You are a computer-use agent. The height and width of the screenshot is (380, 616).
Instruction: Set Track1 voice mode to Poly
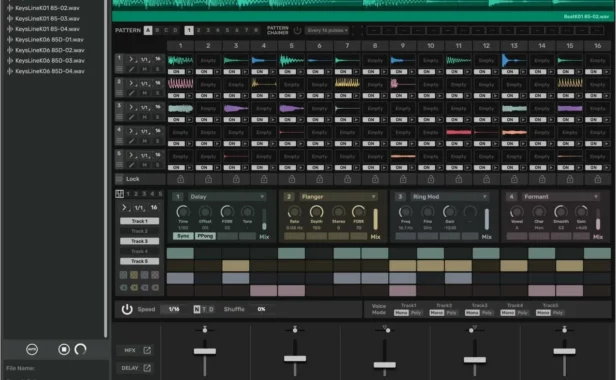coord(416,313)
